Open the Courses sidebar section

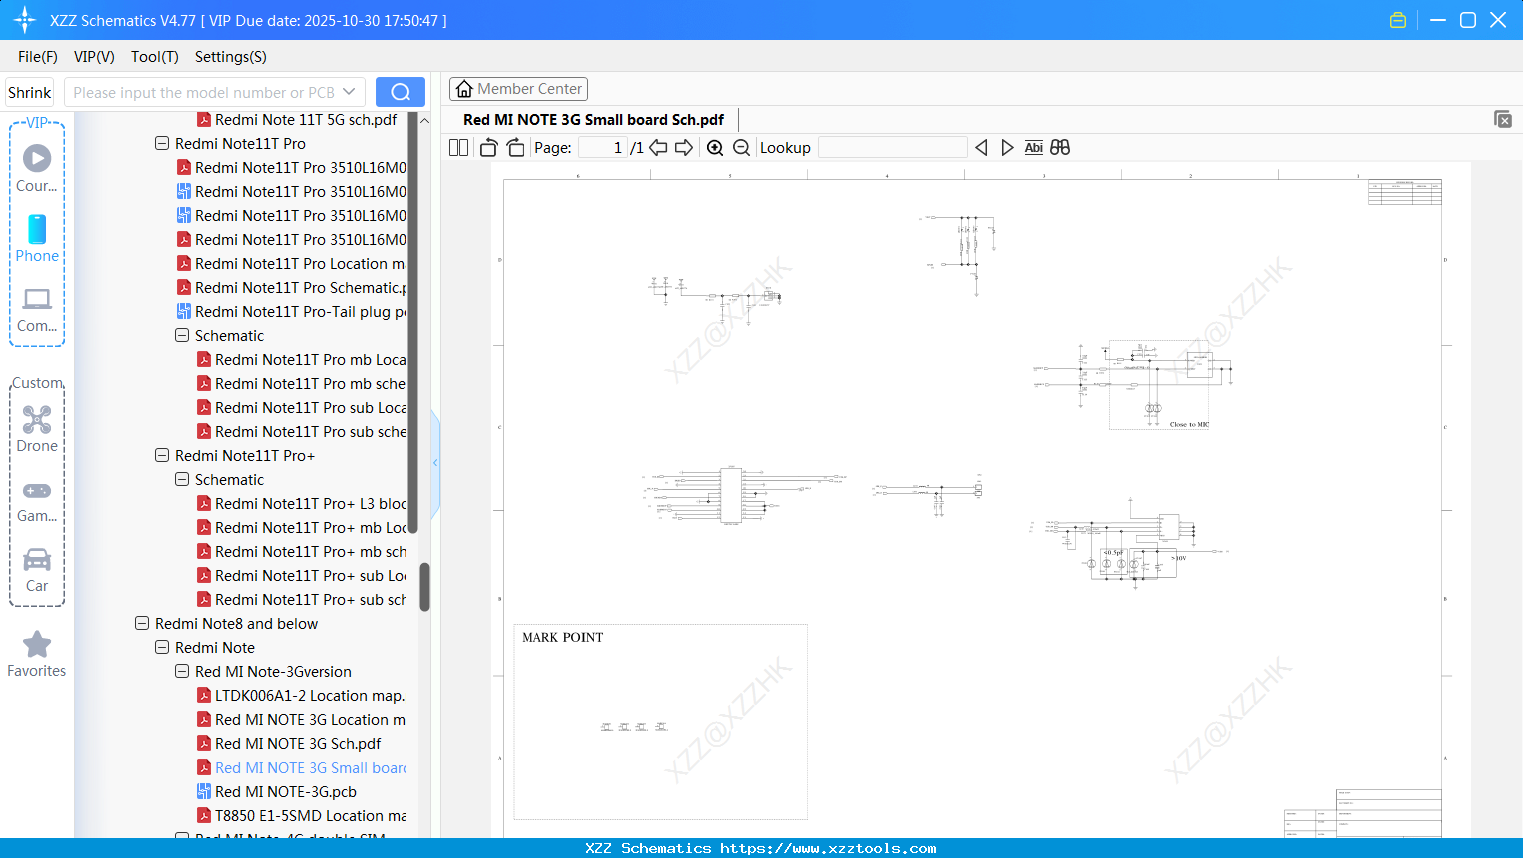pos(37,169)
